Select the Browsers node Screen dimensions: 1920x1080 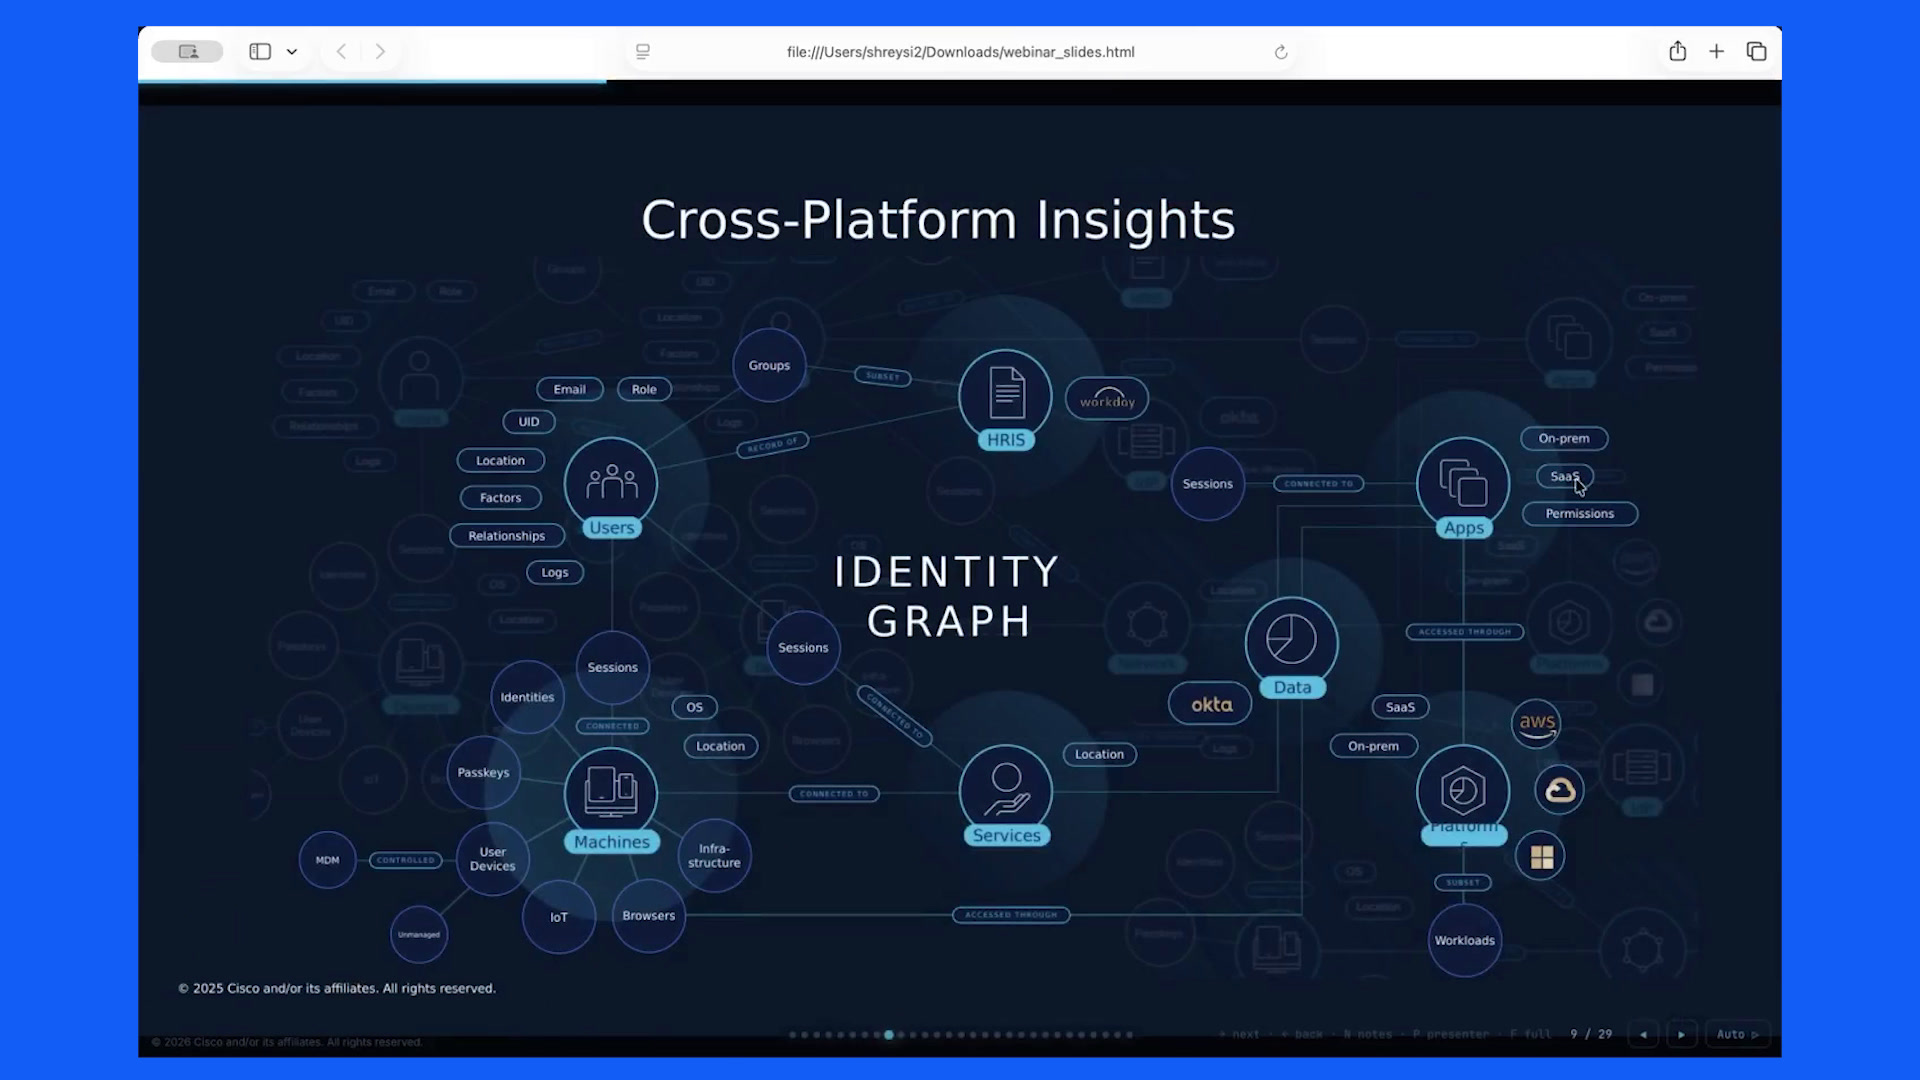[649, 916]
